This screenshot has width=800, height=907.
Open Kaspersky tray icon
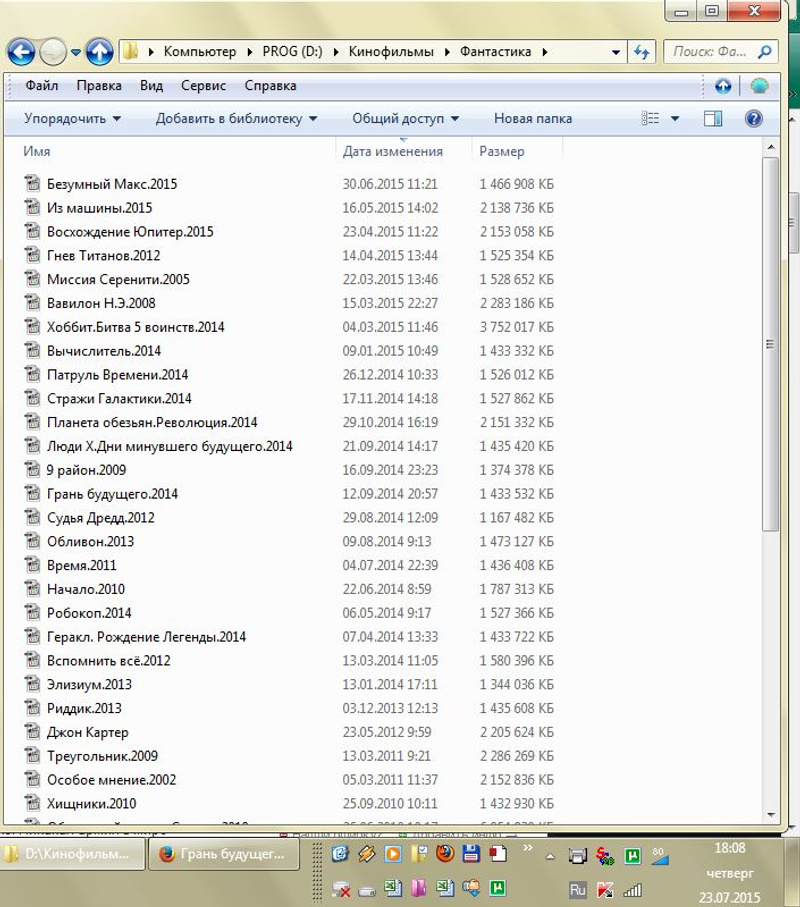click(605, 889)
